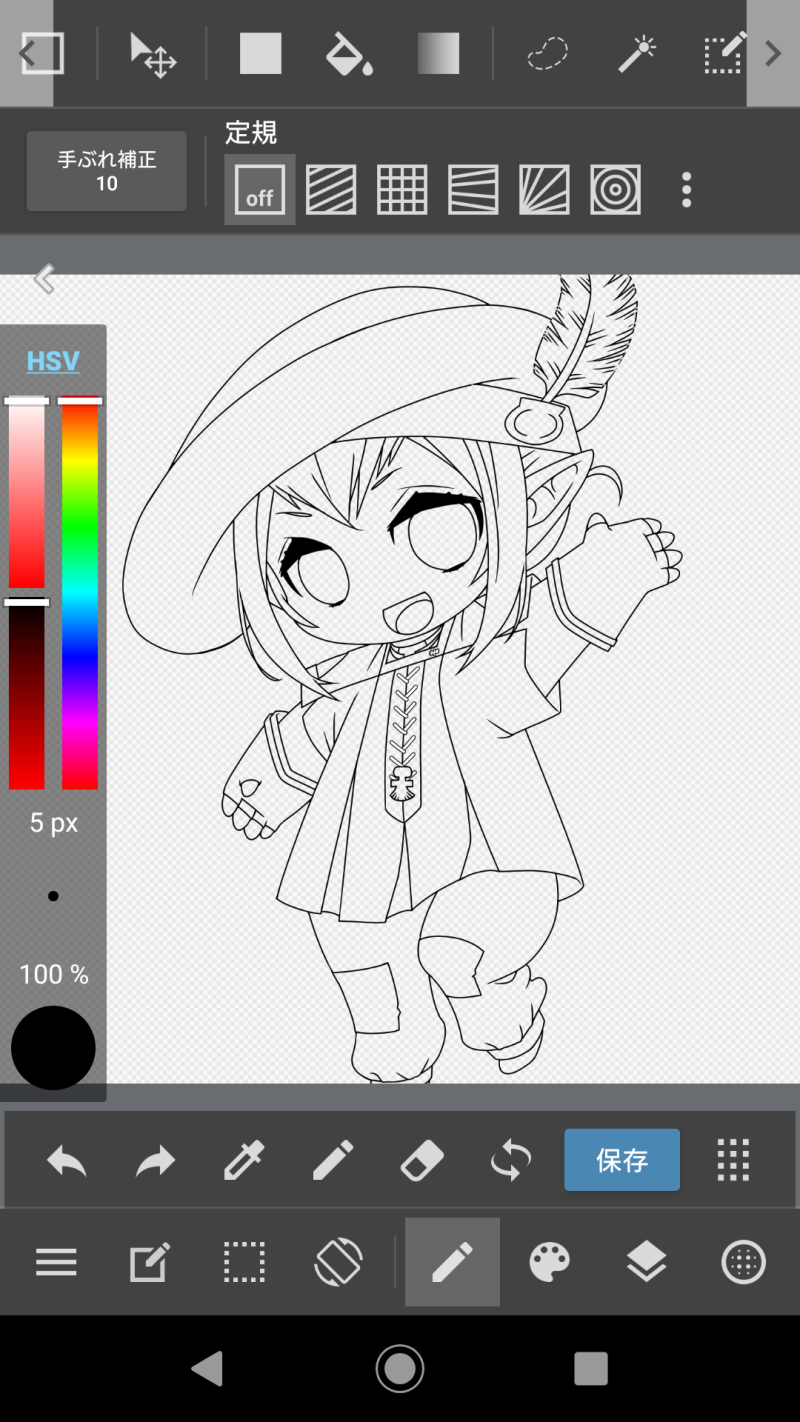Open the color palette panel
Screen dimensions: 800x1422
click(550, 1262)
